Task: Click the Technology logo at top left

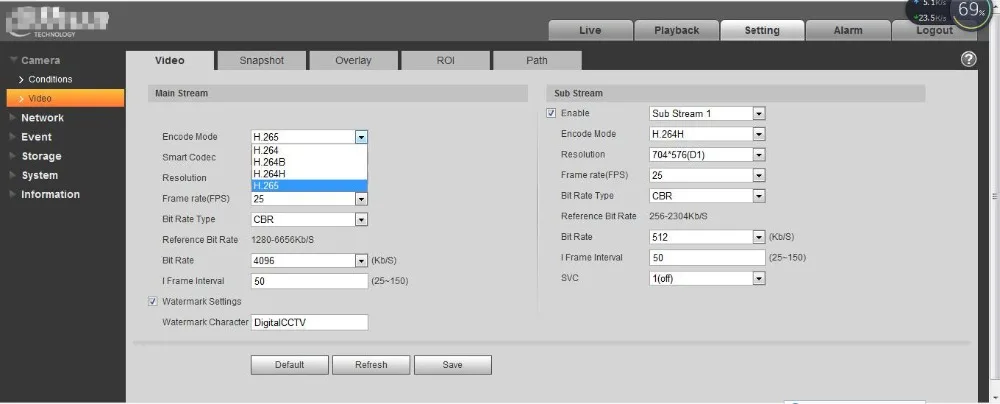Action: 57,23
